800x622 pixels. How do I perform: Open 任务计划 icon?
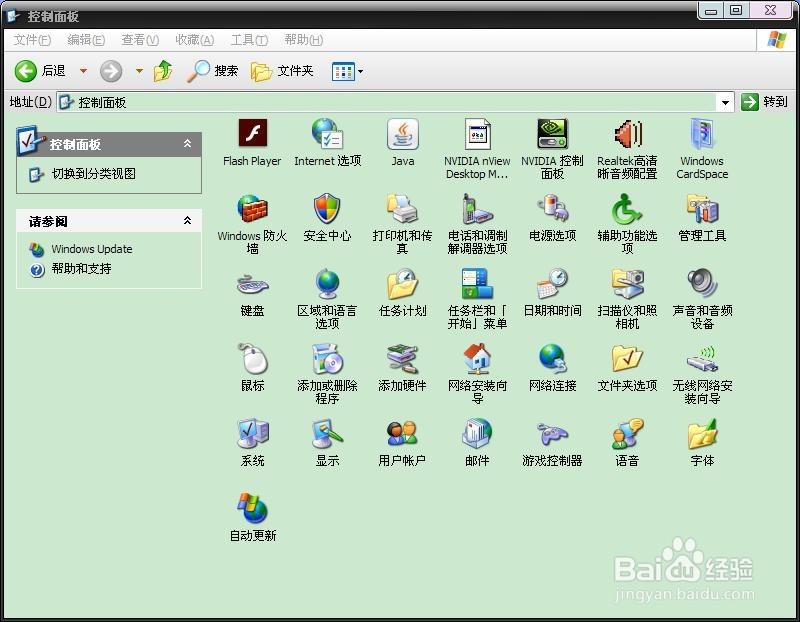(403, 284)
